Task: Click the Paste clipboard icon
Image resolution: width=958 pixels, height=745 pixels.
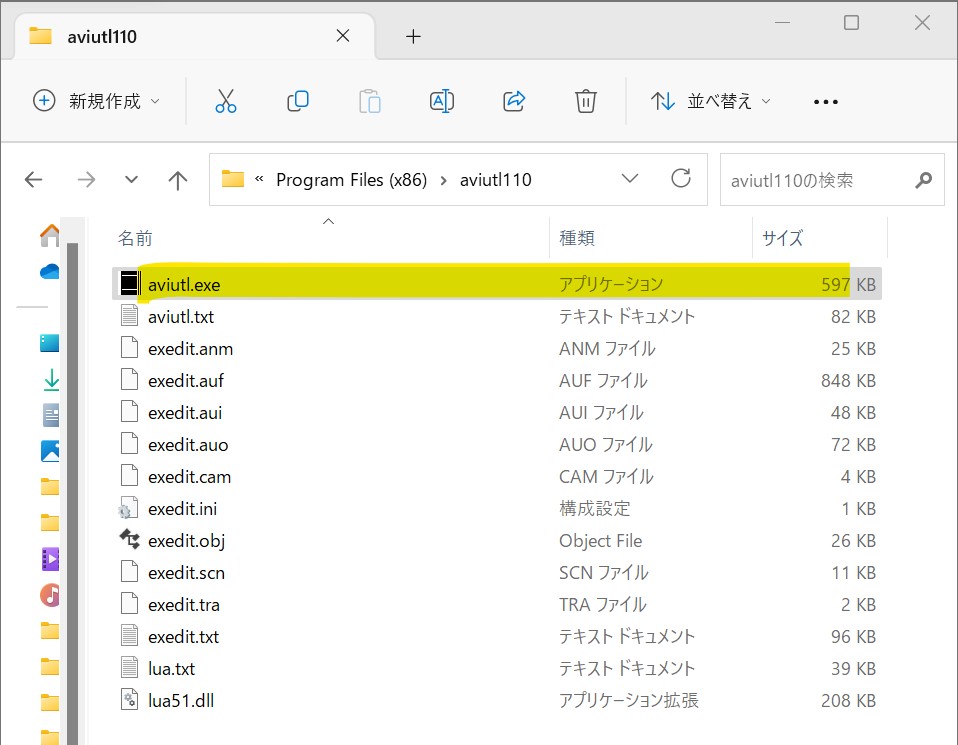Action: click(x=370, y=101)
